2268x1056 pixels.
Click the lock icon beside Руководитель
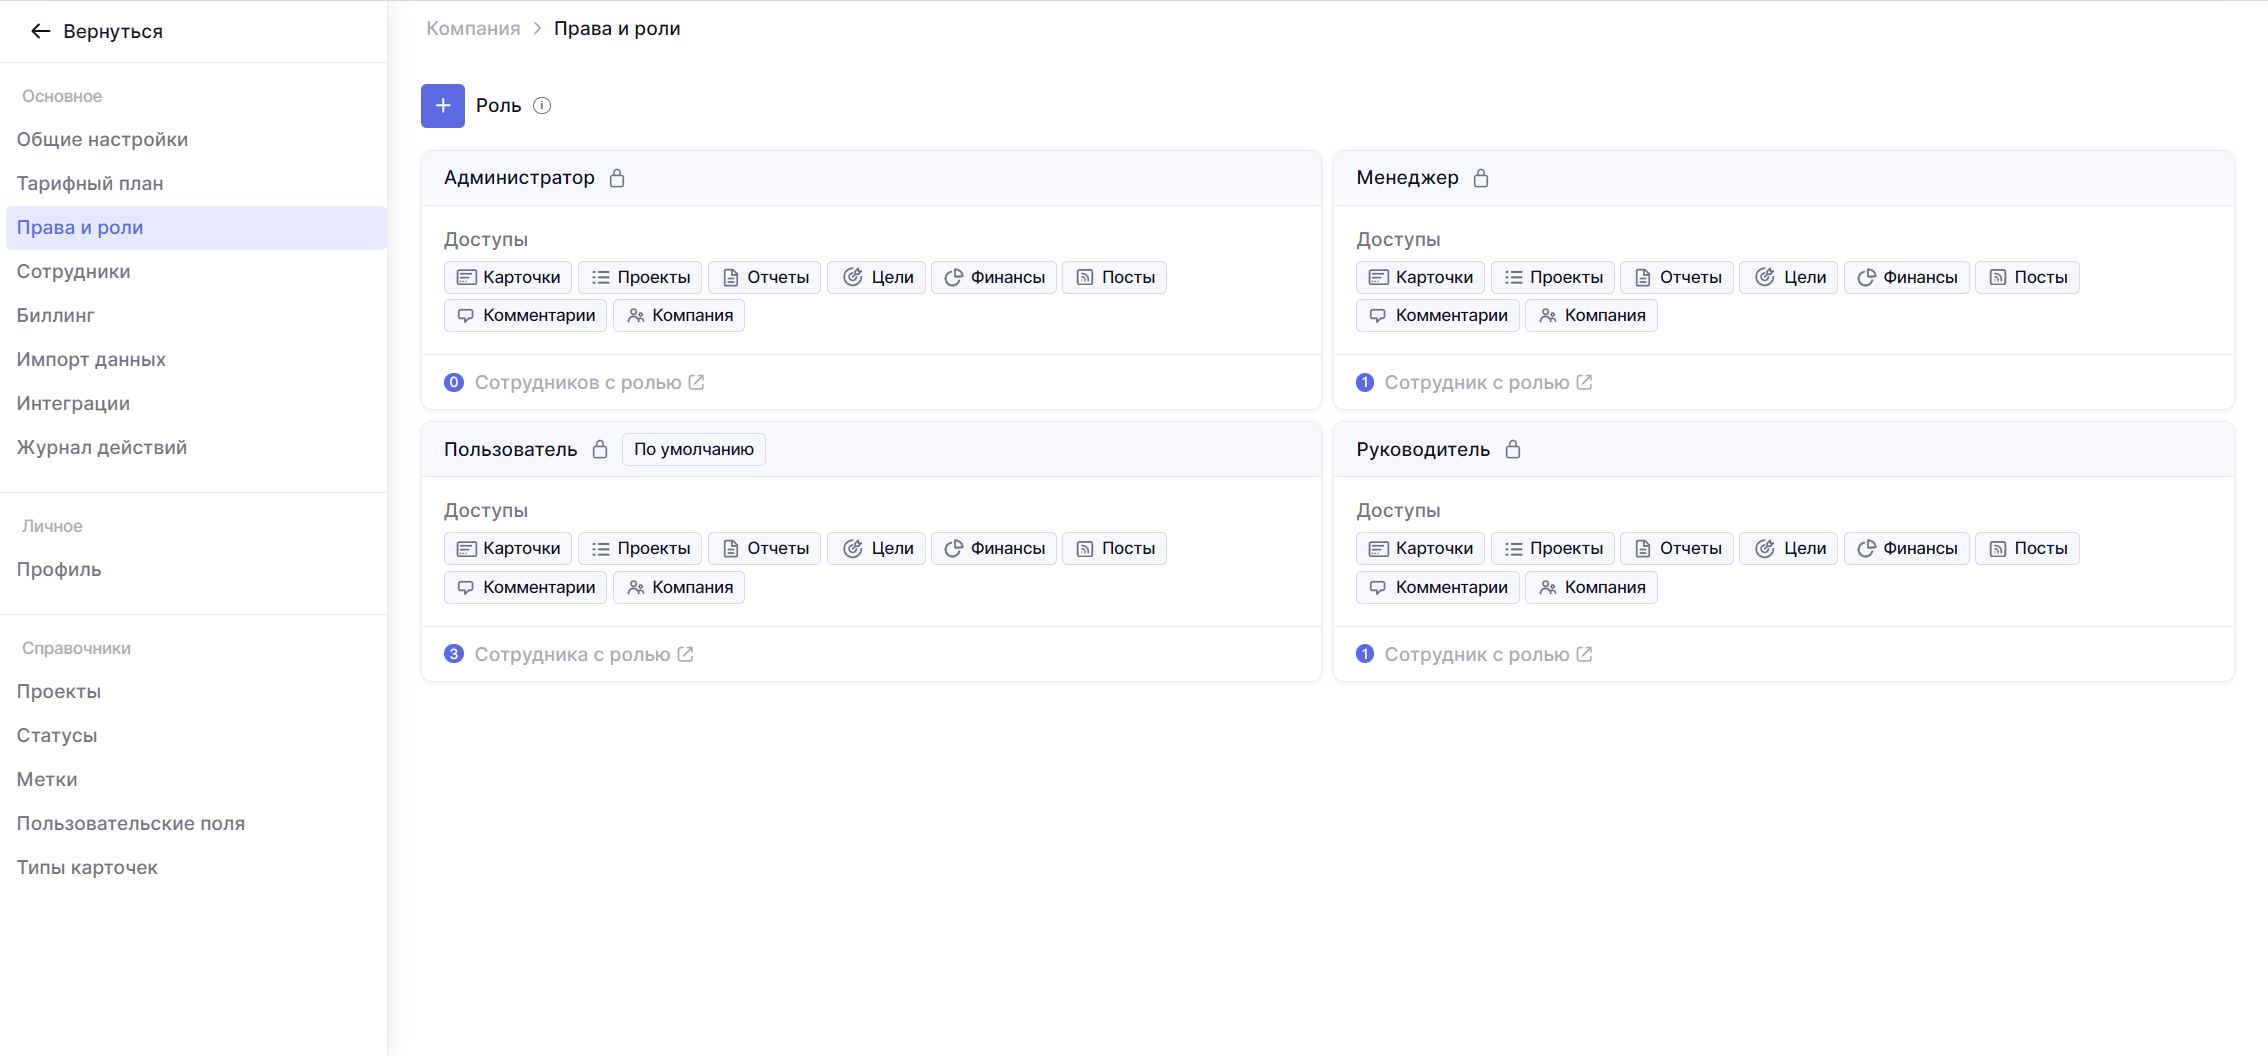(1513, 449)
